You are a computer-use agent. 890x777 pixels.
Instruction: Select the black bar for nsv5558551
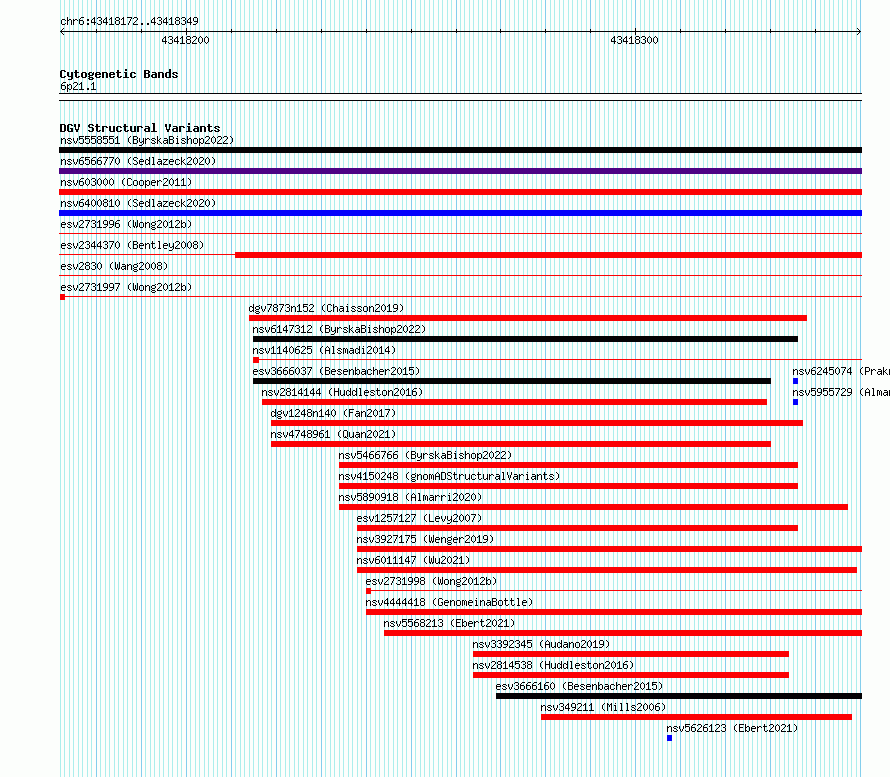pos(460,150)
